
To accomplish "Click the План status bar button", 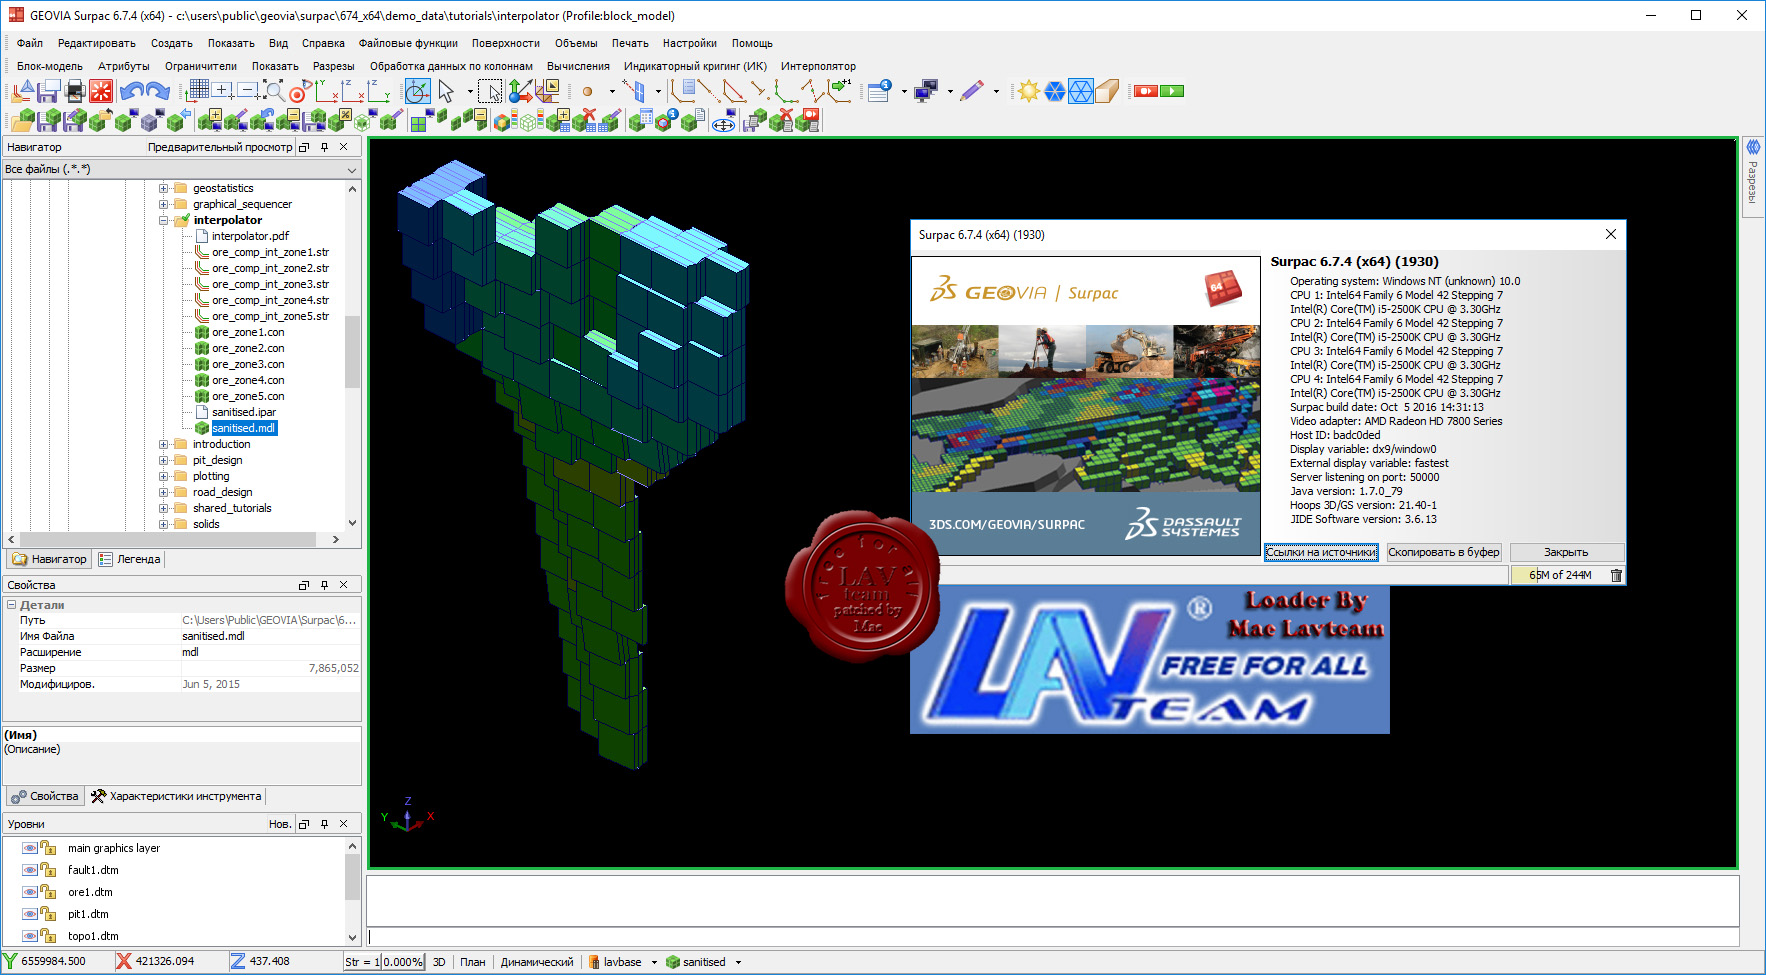I will pyautogui.click(x=473, y=962).
